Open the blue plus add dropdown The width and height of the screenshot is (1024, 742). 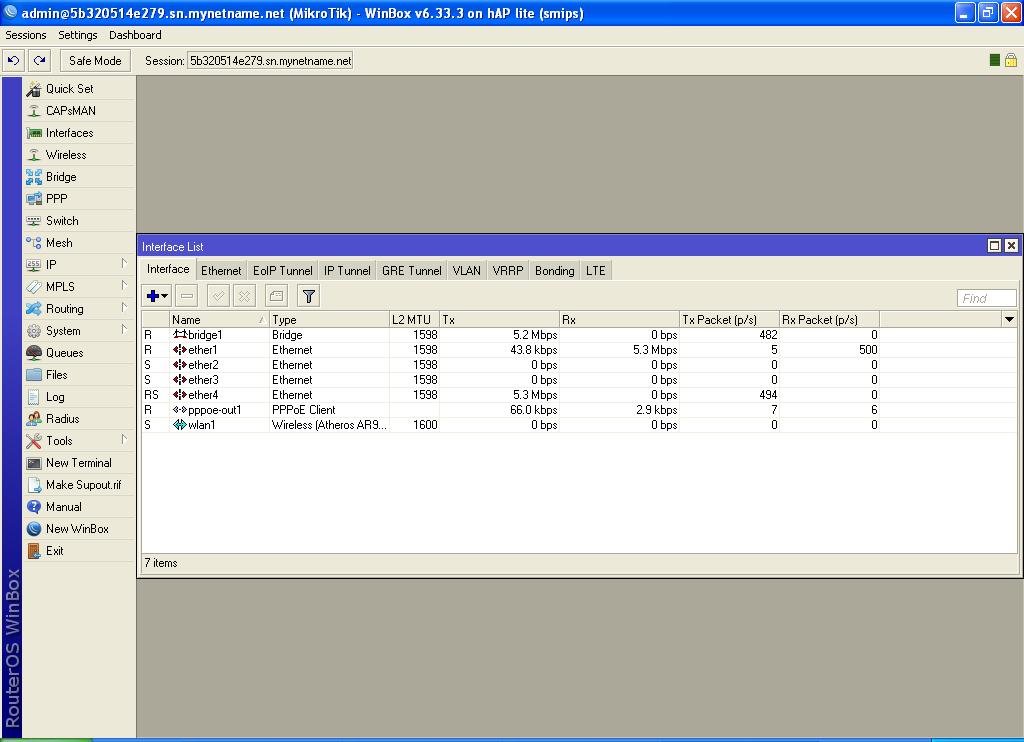click(157, 296)
